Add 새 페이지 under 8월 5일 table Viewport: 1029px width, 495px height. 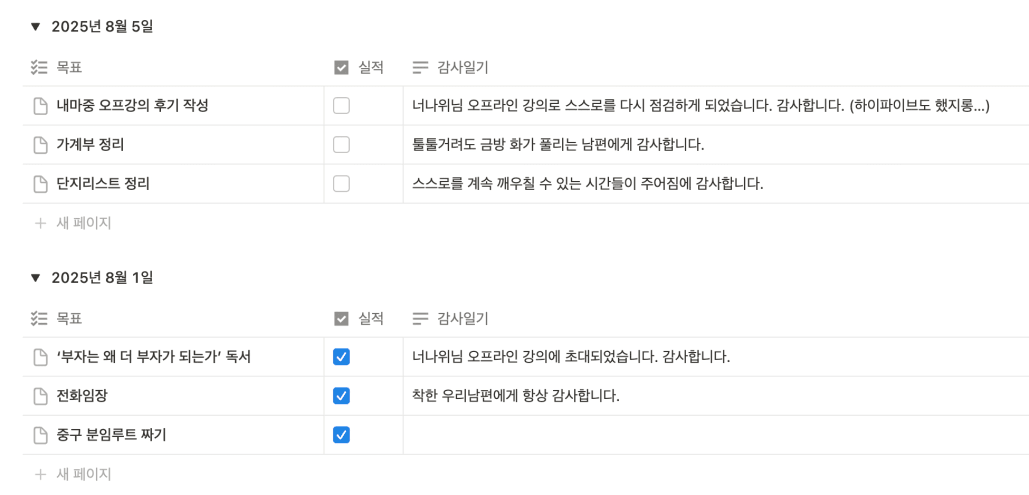(x=73, y=223)
